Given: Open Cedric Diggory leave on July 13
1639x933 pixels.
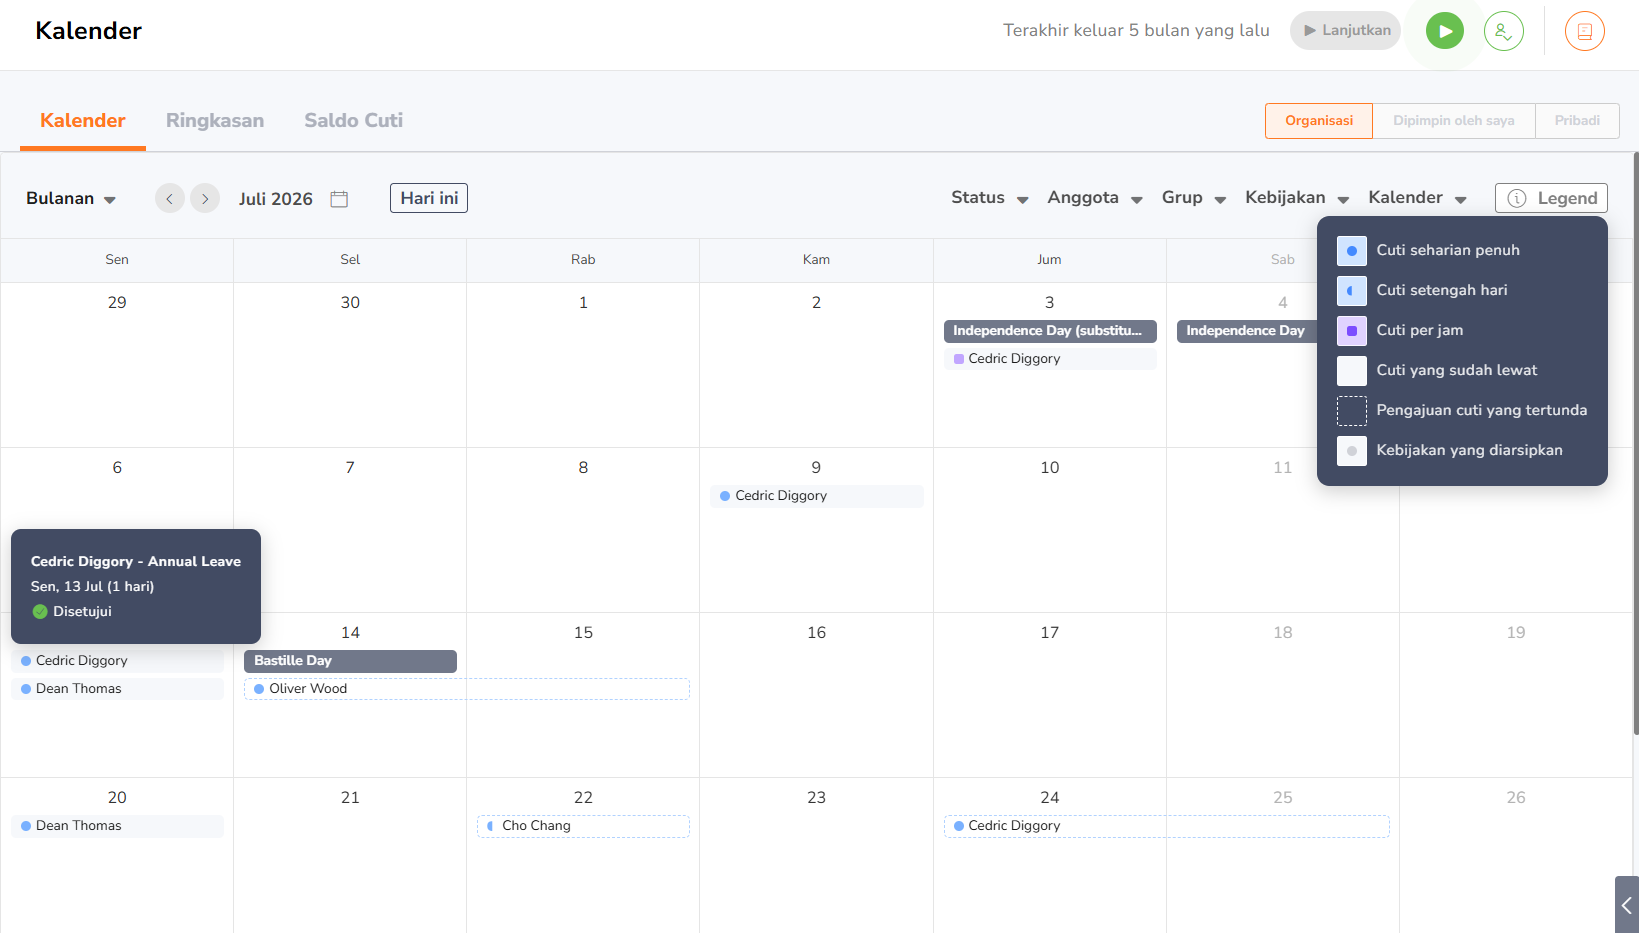Looking at the screenshot, I should tap(117, 661).
